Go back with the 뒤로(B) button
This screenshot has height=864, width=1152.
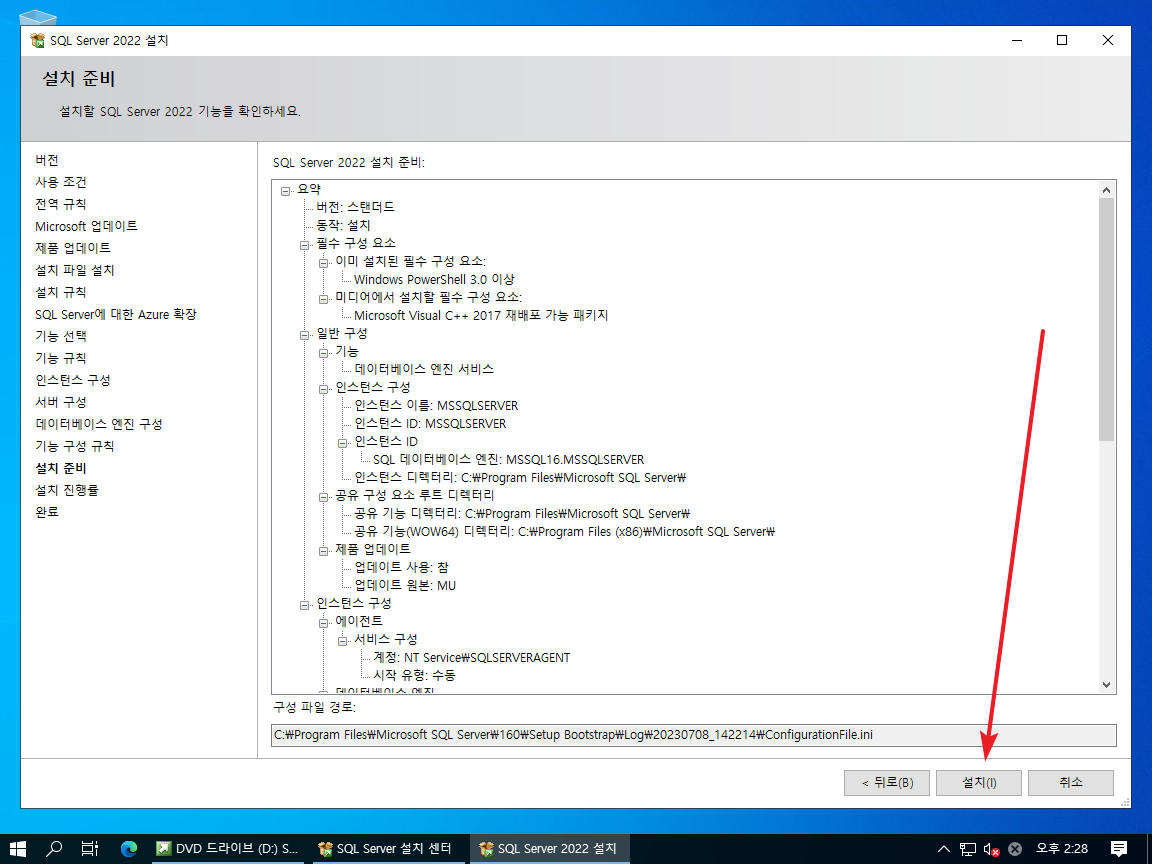tap(887, 782)
